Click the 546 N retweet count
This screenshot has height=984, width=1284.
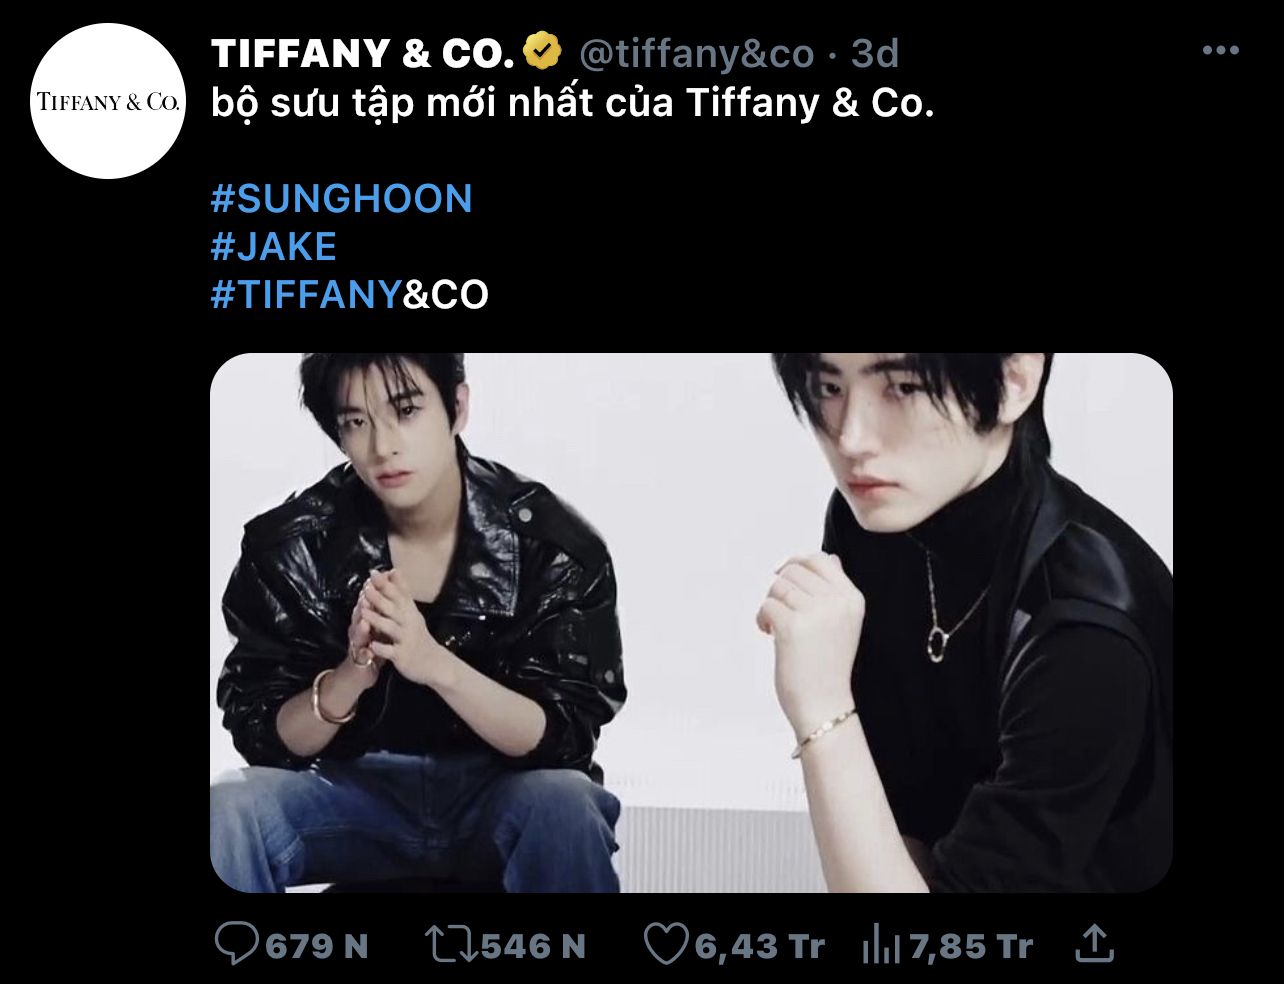click(533, 945)
